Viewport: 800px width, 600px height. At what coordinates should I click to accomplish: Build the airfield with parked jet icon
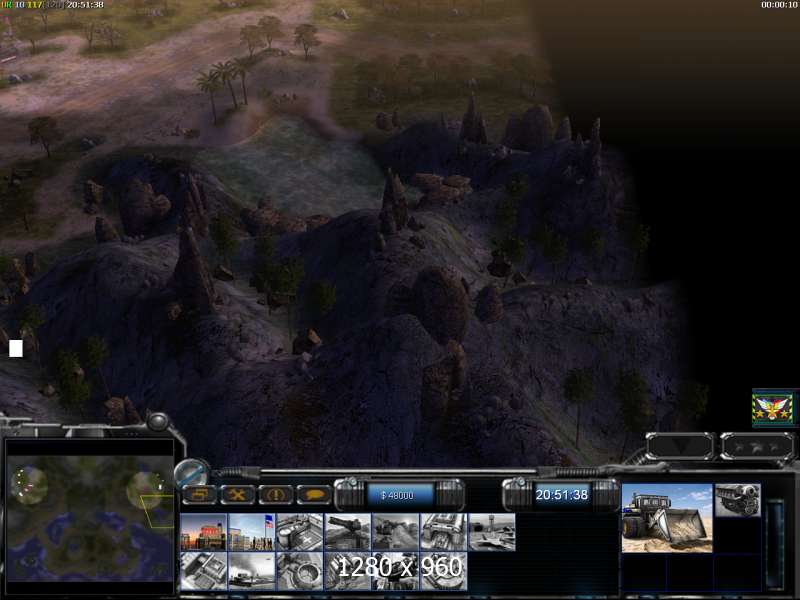point(492,532)
